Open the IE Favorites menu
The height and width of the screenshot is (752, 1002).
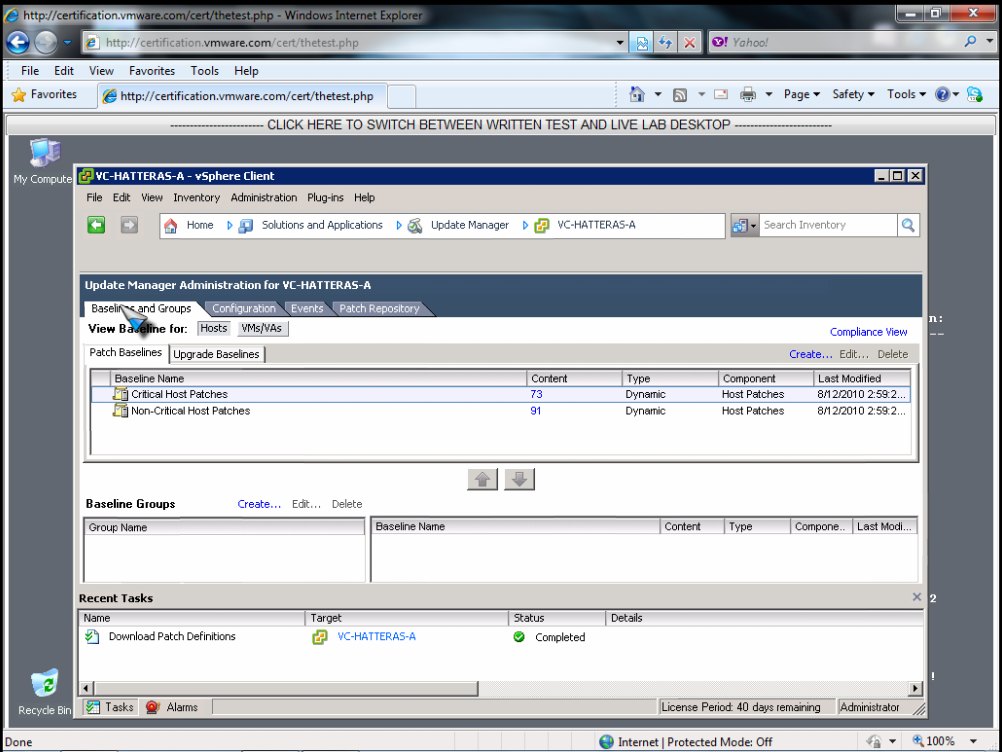(x=151, y=71)
